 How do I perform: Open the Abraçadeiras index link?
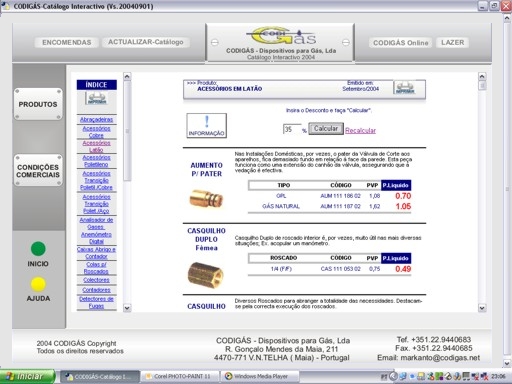96,119
